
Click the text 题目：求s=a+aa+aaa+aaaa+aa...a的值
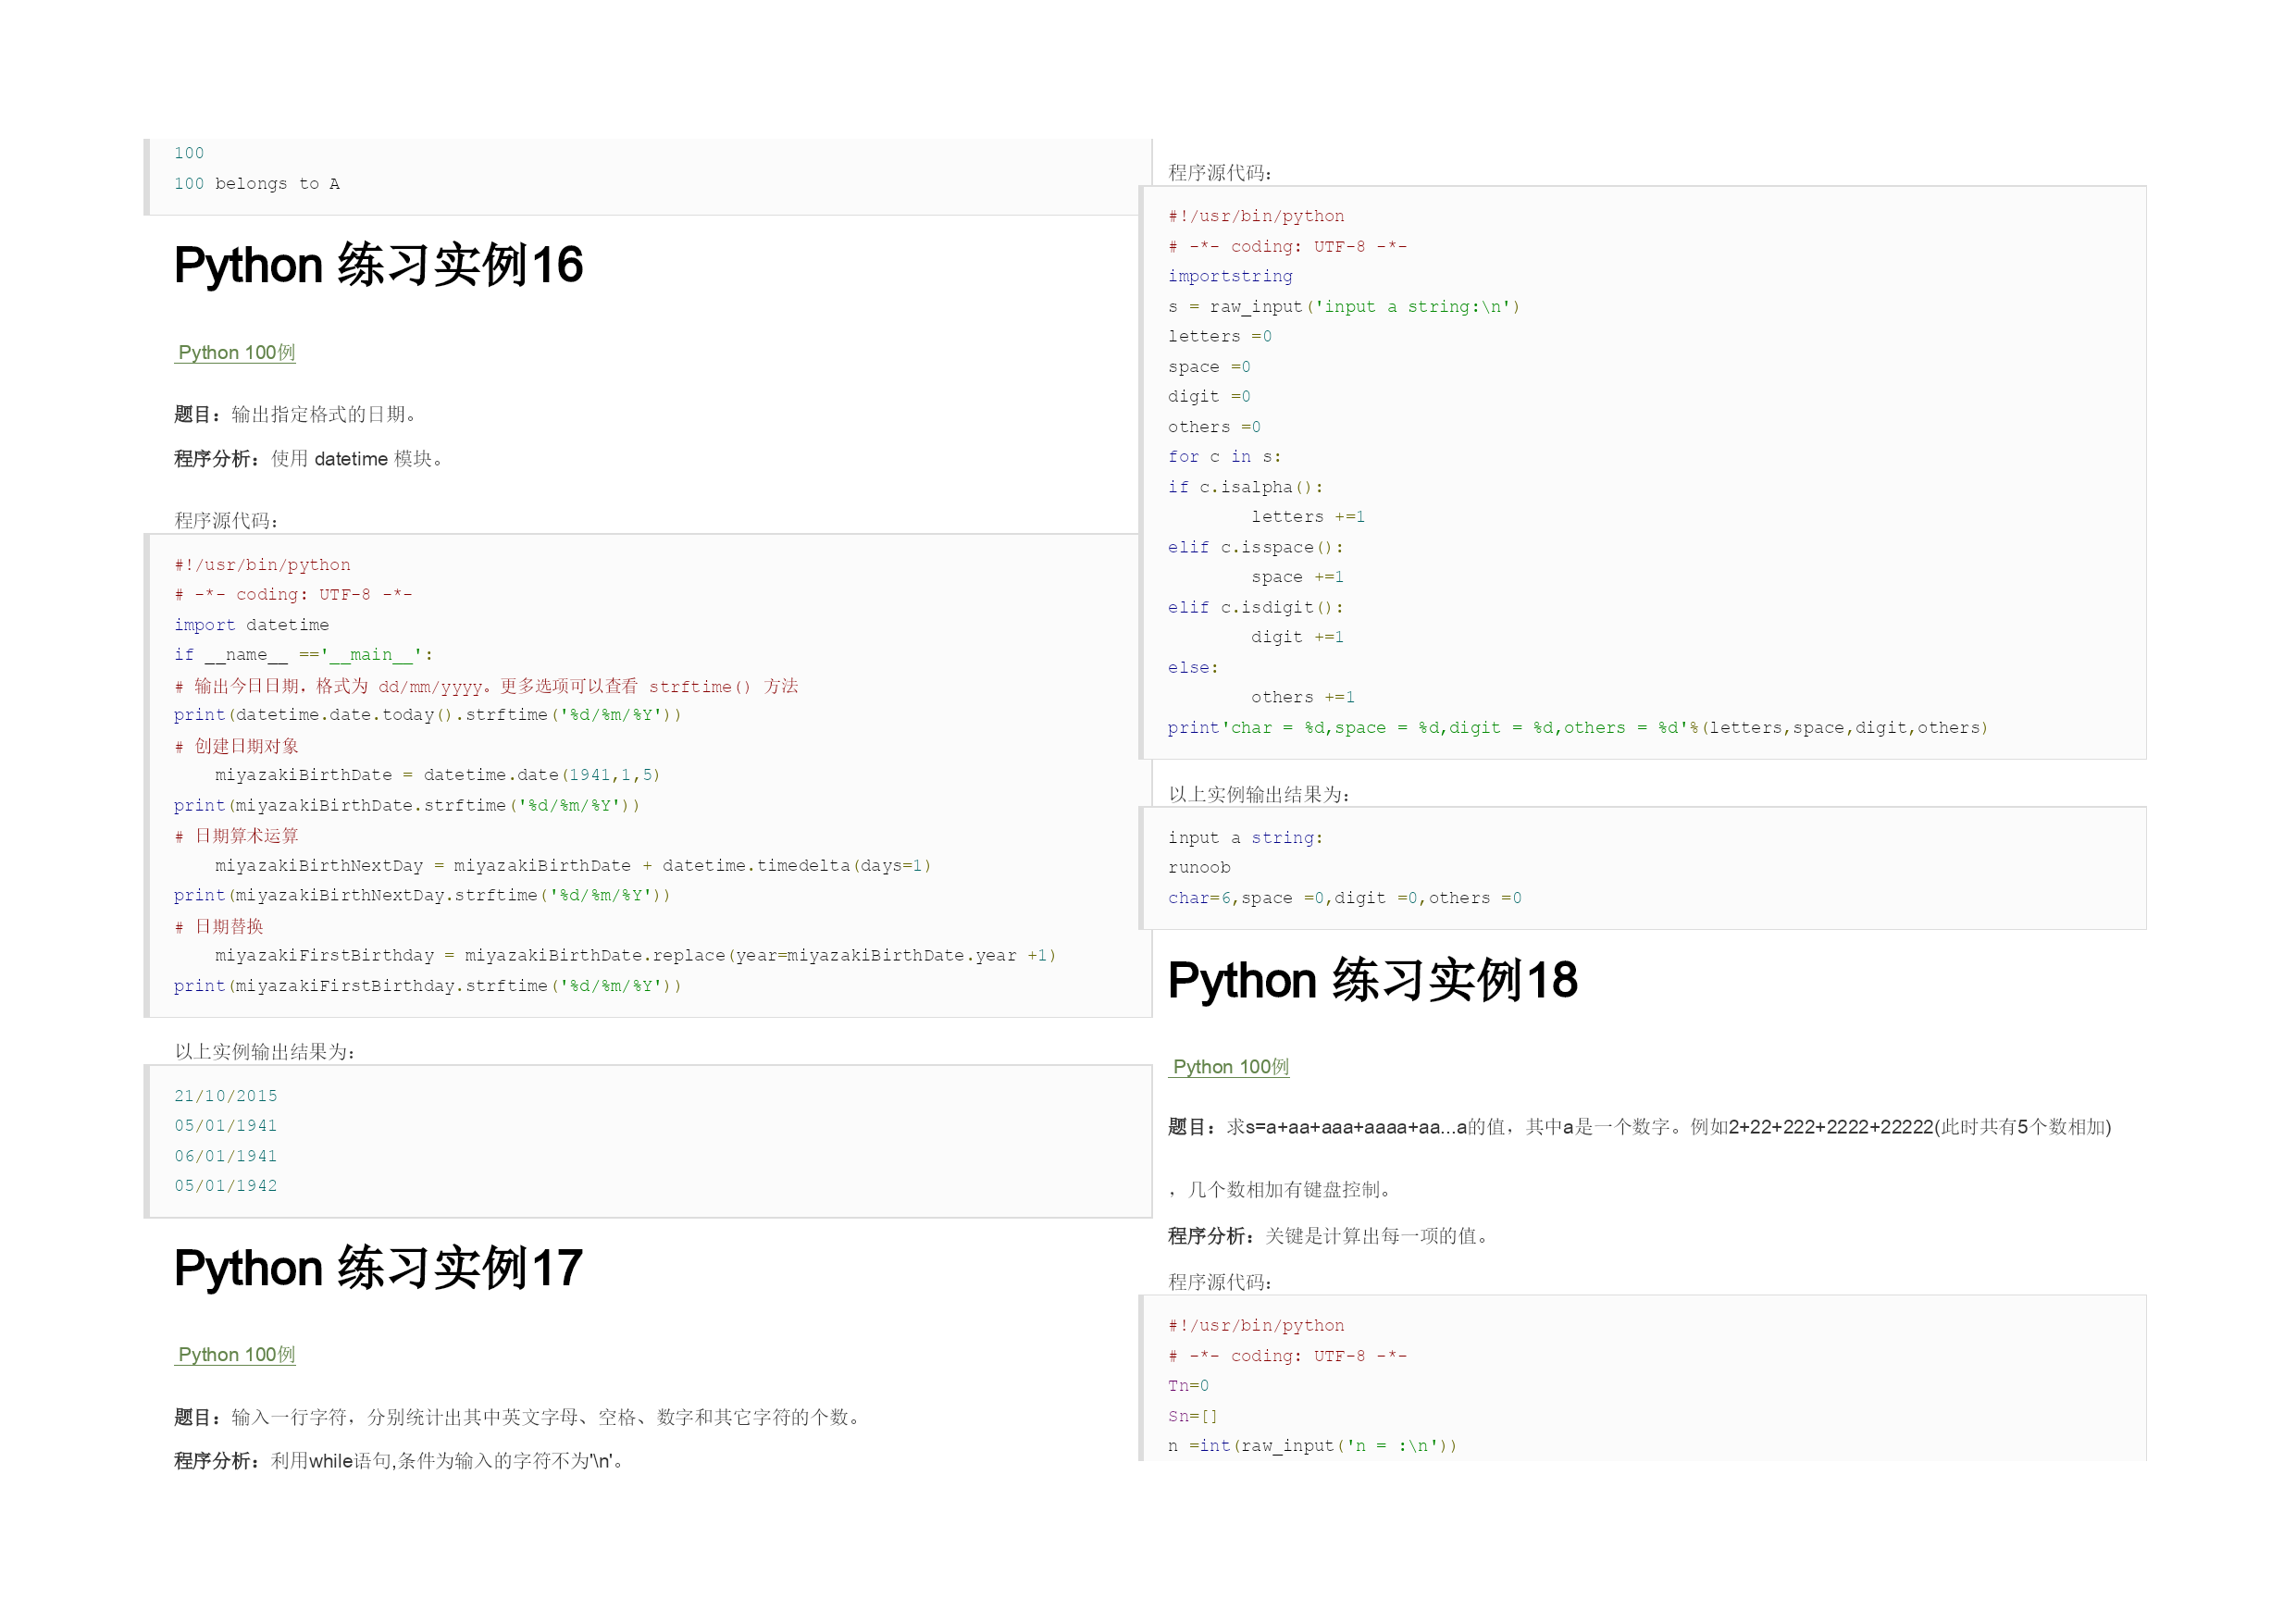click(x=1639, y=1127)
